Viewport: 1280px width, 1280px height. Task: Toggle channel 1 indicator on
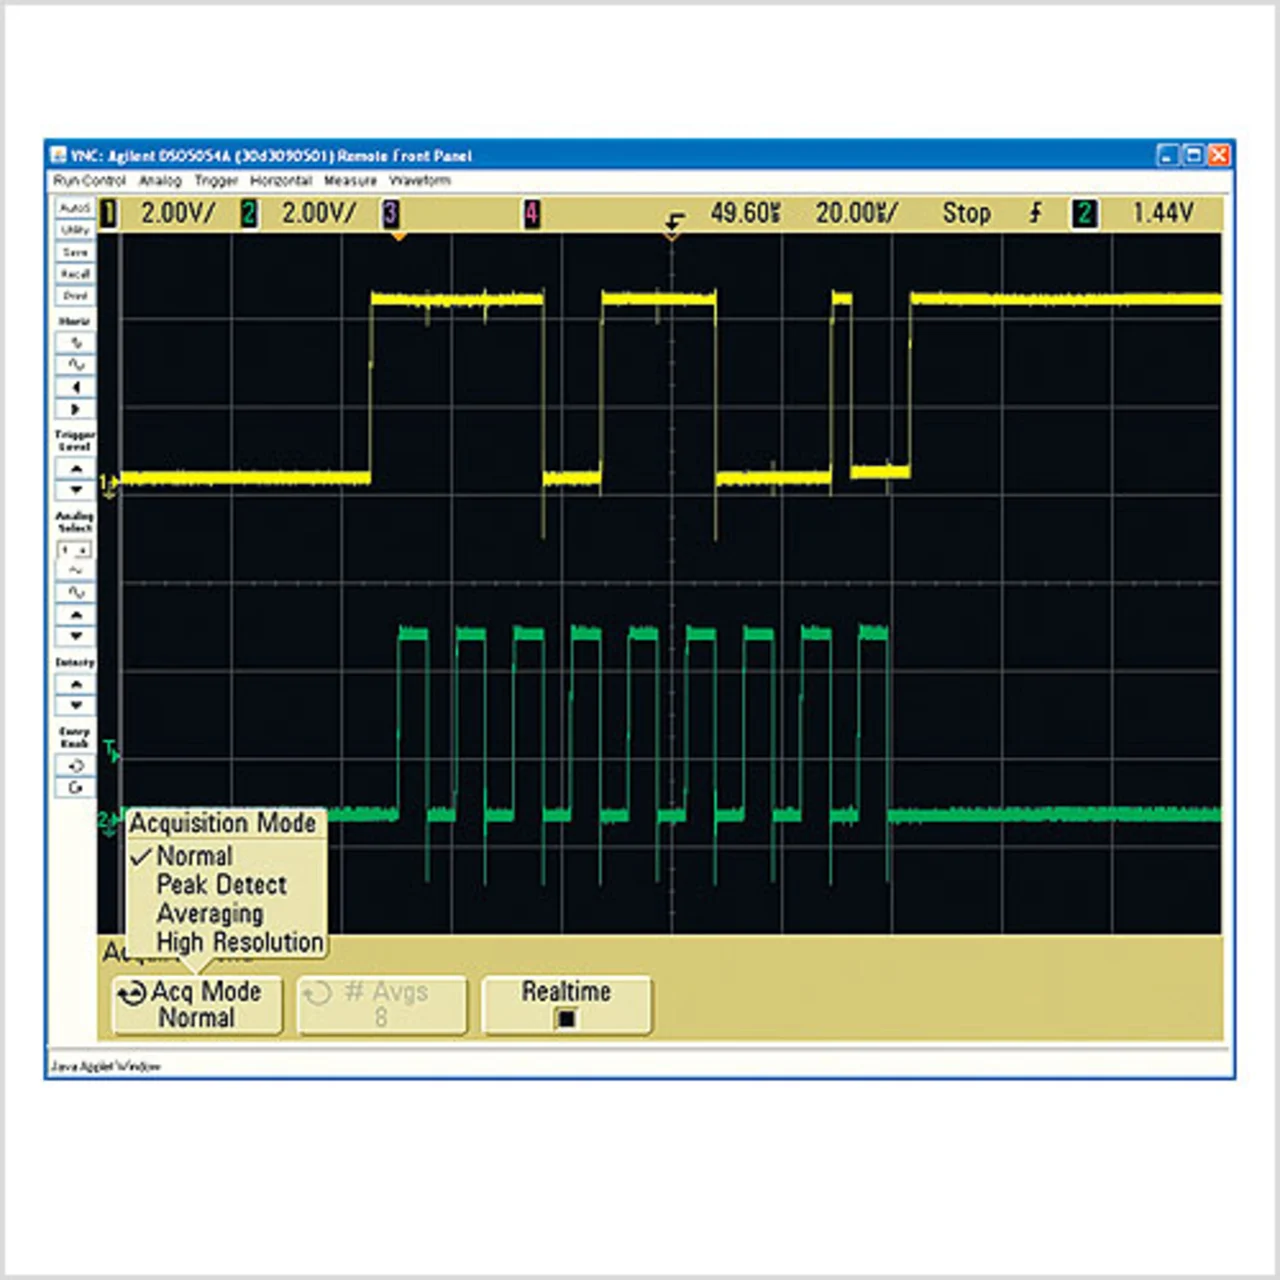pyautogui.click(x=108, y=213)
